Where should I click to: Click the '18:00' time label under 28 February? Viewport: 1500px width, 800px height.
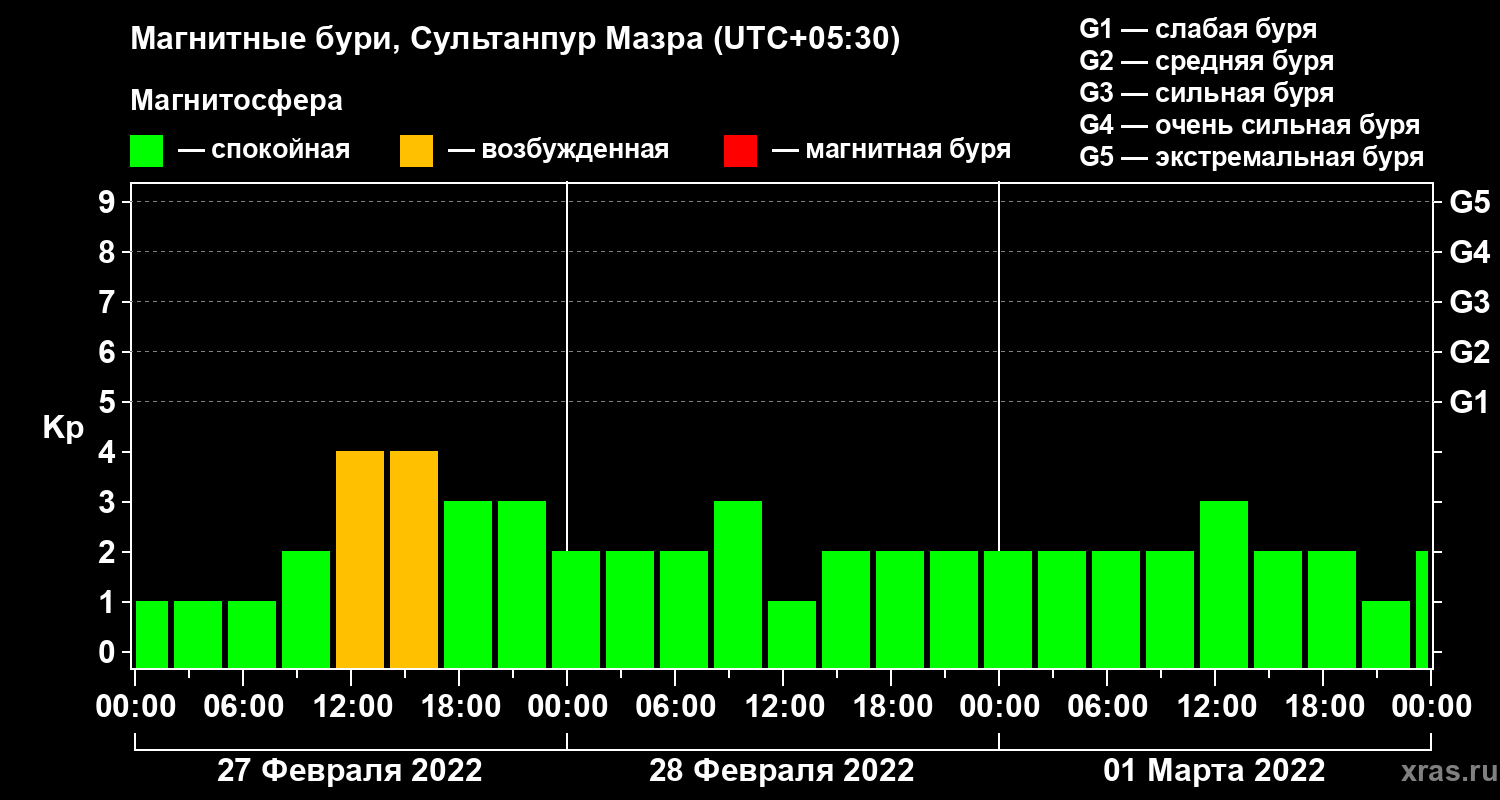891,706
